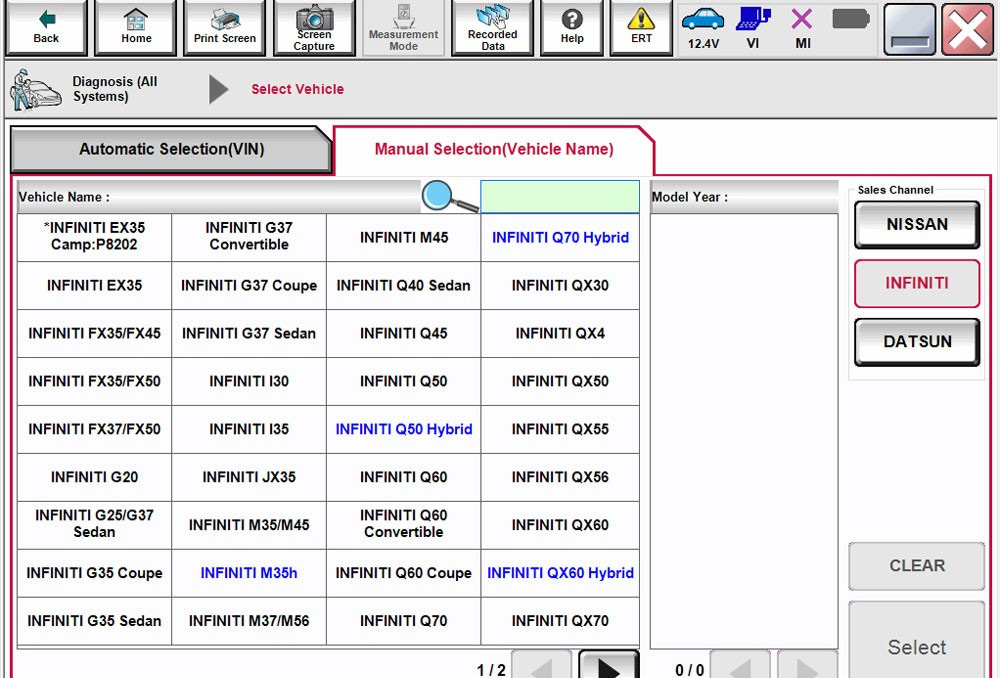
Task: Check the 12.4V battery status indicator
Action: (703, 27)
